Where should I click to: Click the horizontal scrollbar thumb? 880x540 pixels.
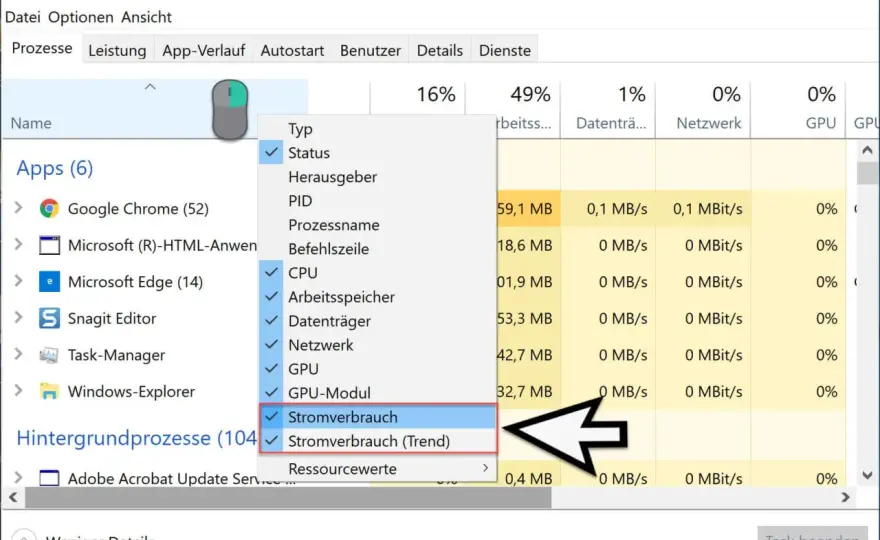(x=288, y=497)
